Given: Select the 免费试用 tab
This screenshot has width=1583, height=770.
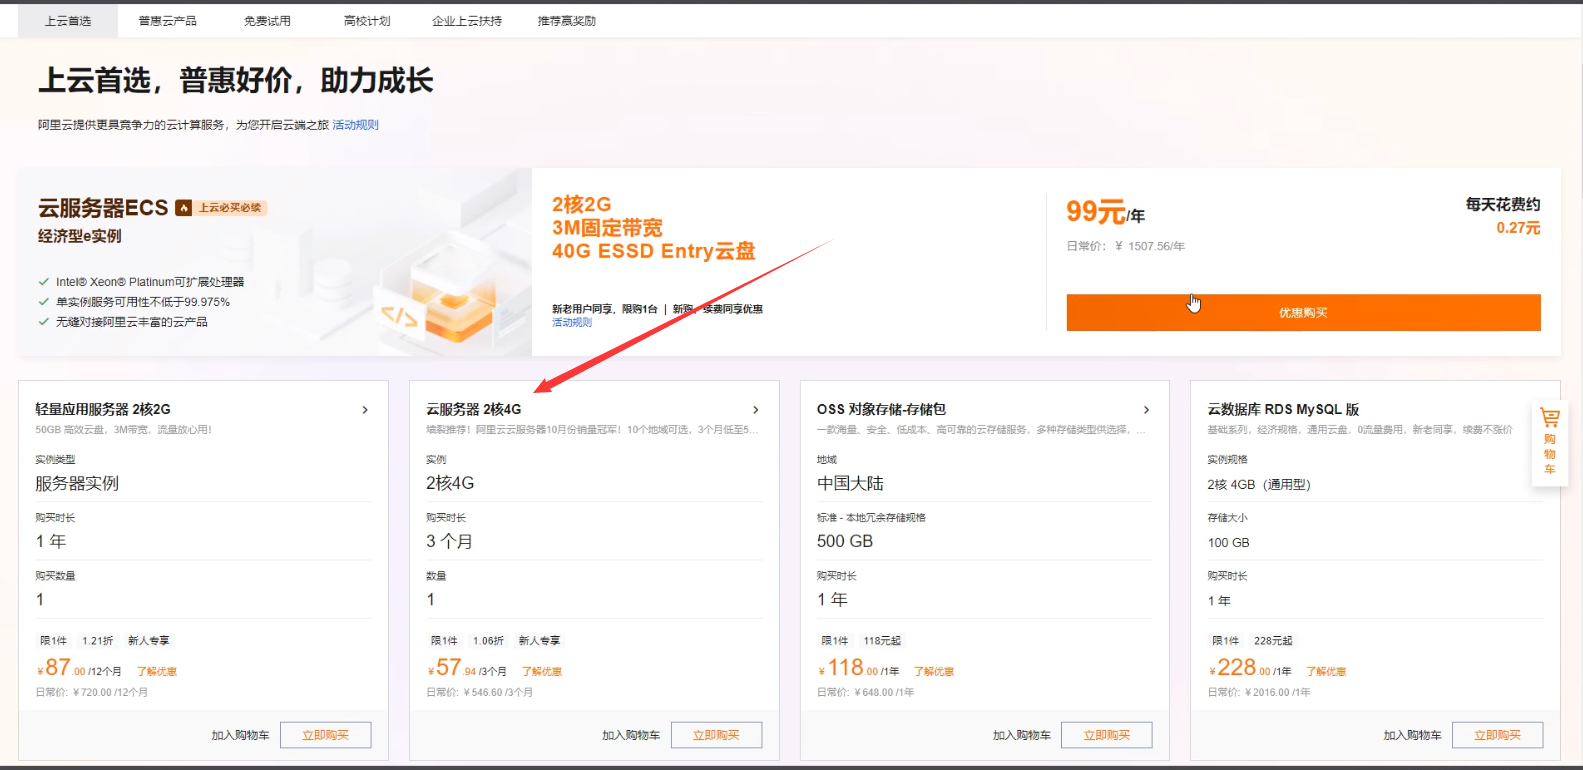Looking at the screenshot, I should coord(267,21).
